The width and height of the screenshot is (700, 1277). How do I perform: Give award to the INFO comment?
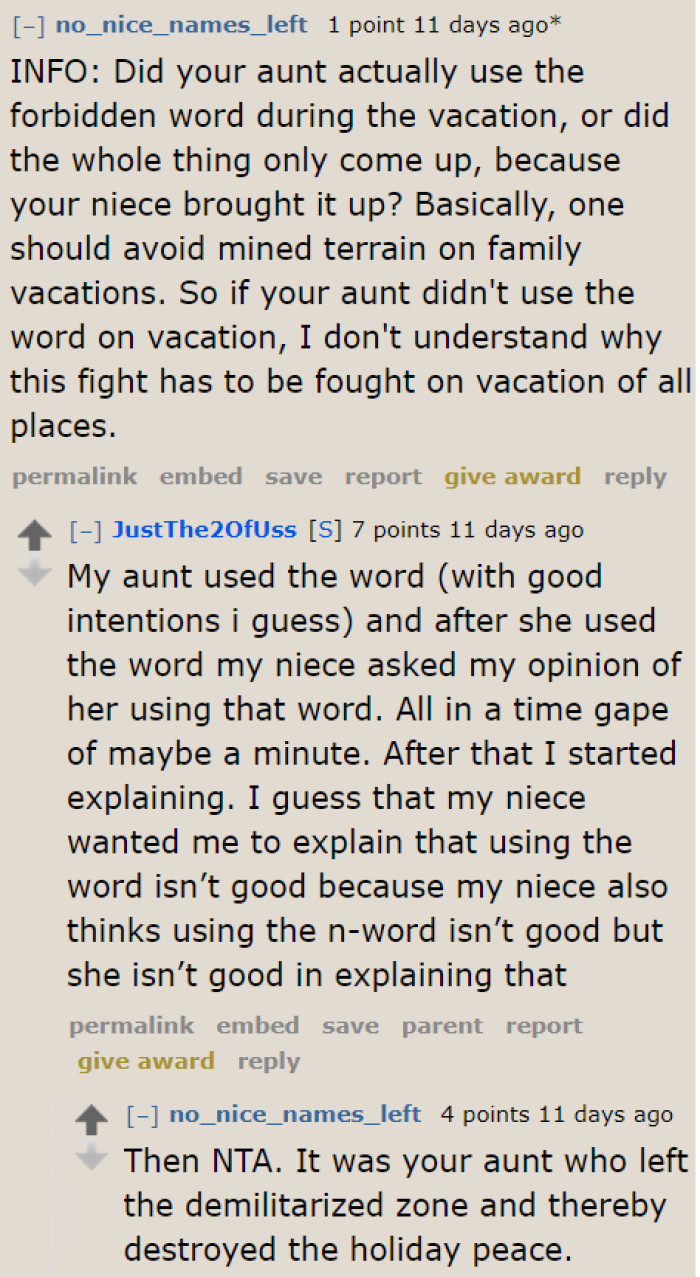coord(513,476)
